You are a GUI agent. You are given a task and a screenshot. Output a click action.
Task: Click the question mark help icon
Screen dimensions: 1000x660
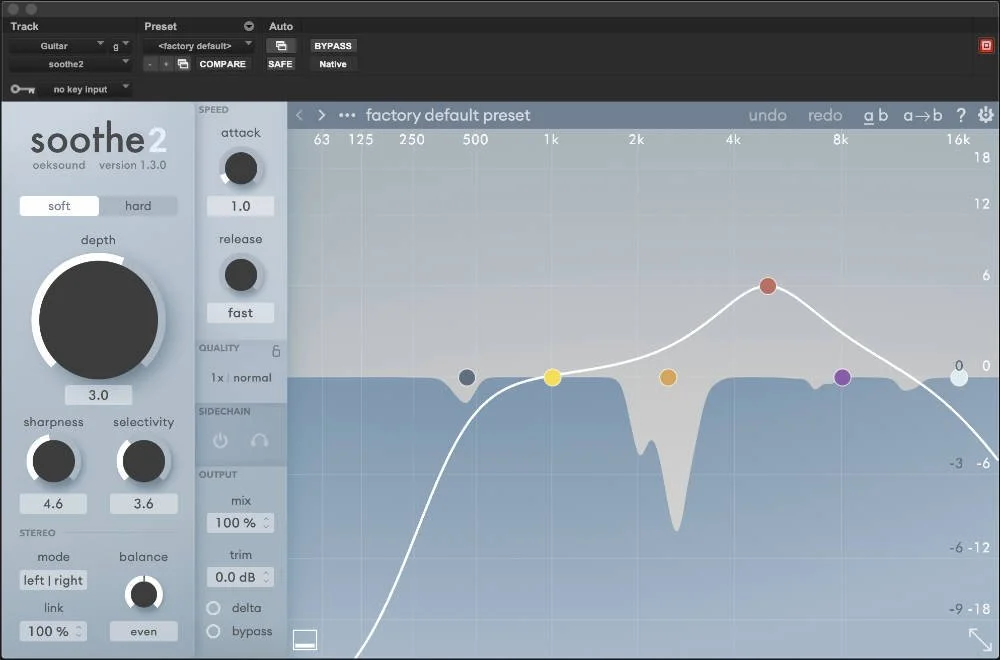pos(960,115)
